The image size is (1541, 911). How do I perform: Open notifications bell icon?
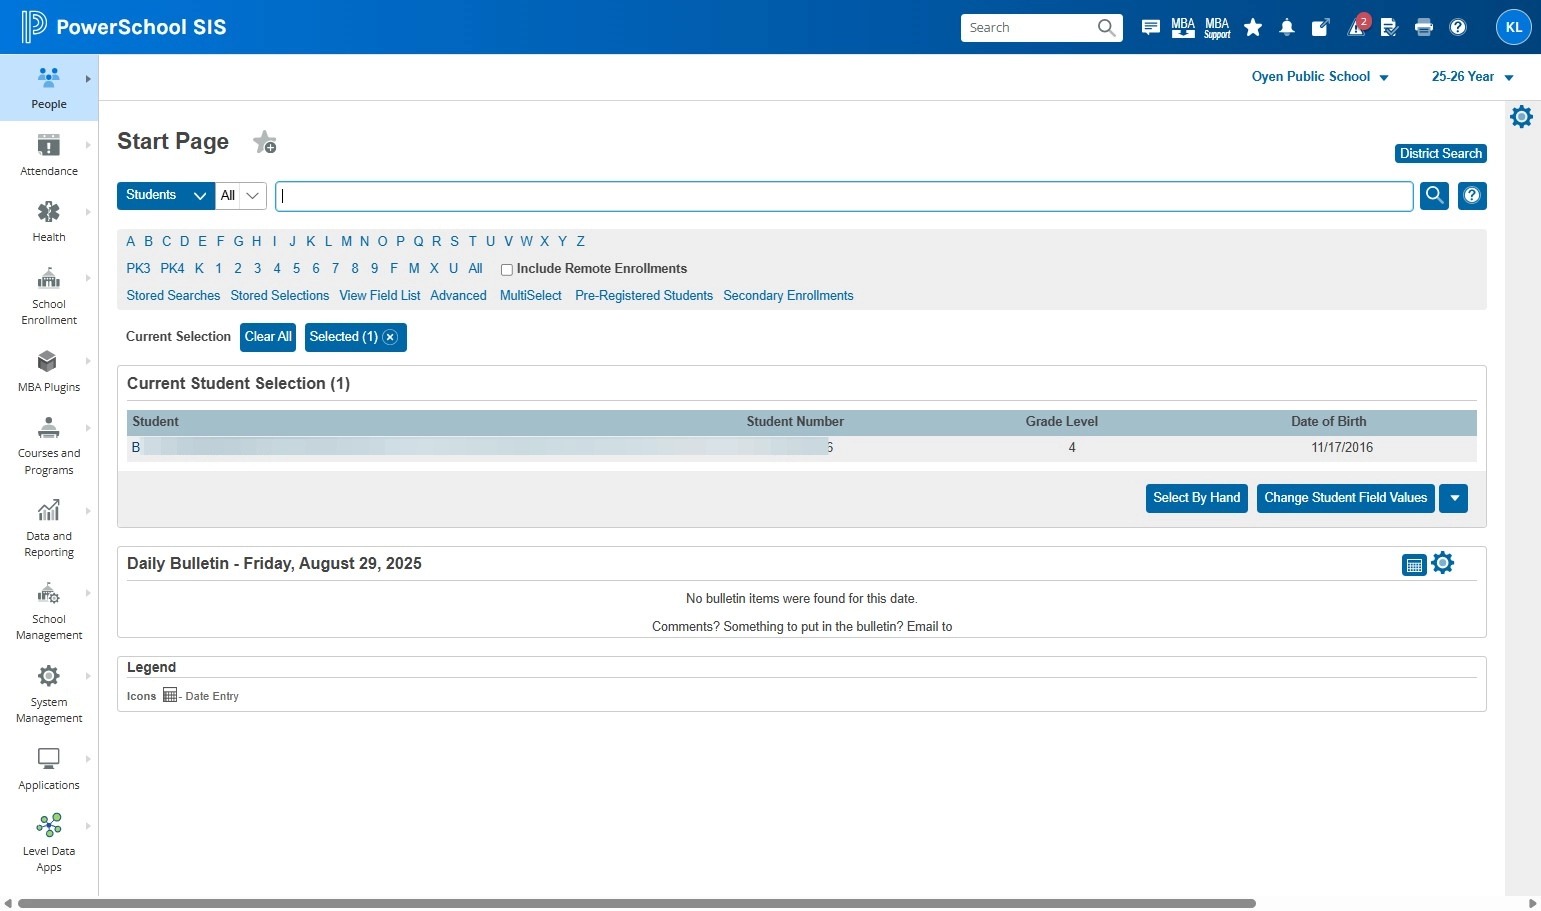click(x=1287, y=27)
